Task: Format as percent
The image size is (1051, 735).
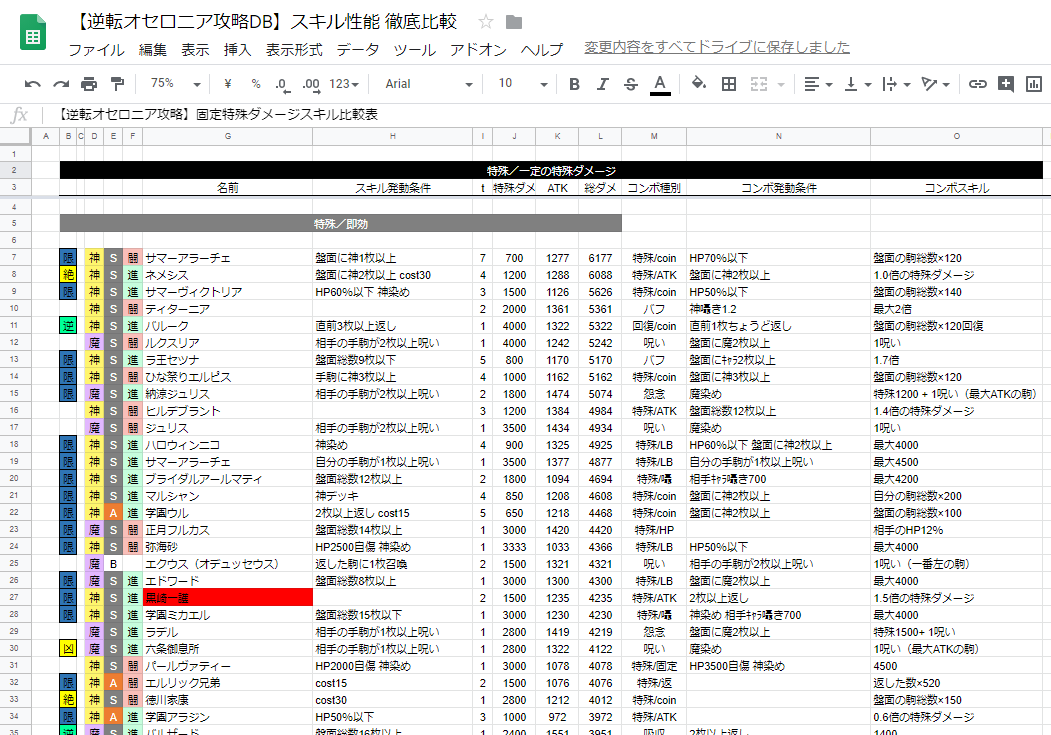Action: point(255,84)
